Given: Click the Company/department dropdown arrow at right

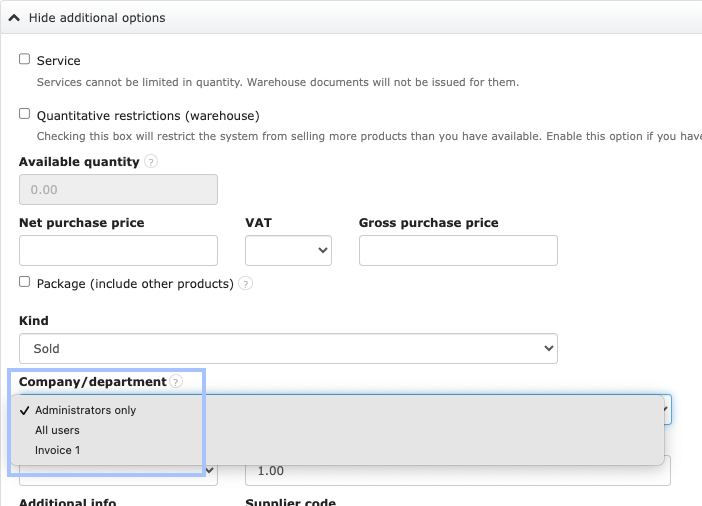Looking at the screenshot, I should 667,409.
